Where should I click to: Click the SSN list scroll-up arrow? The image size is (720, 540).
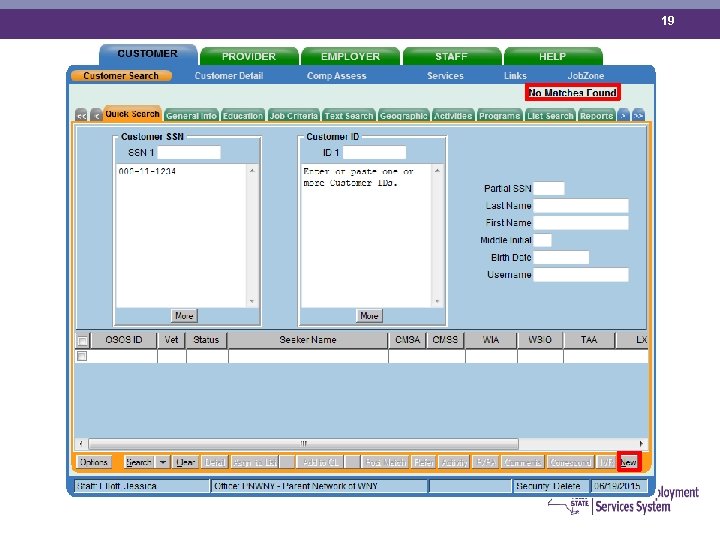tap(252, 171)
